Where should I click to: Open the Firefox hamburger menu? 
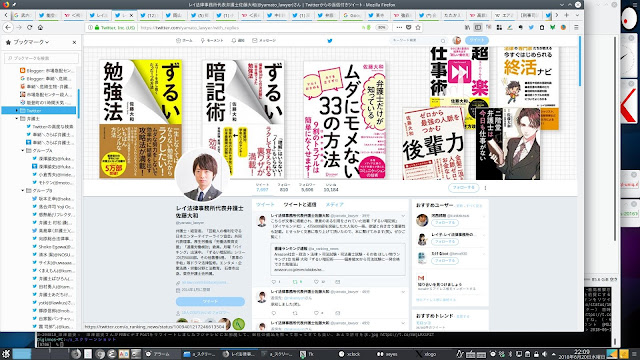point(576,27)
